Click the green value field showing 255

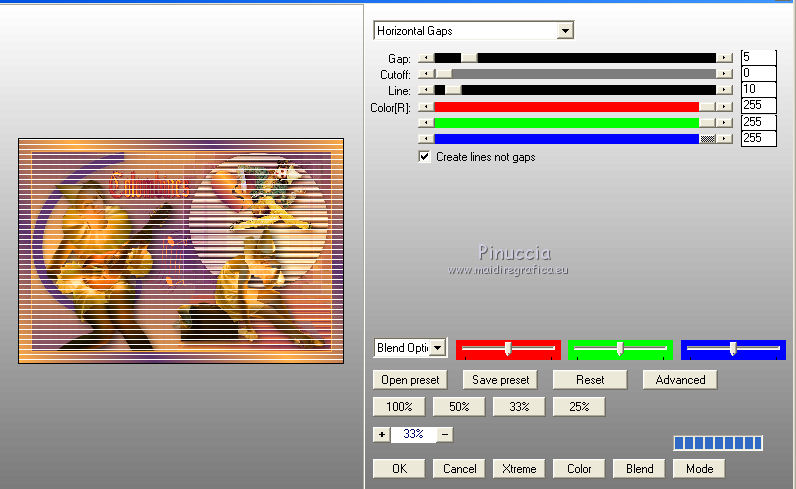point(758,122)
